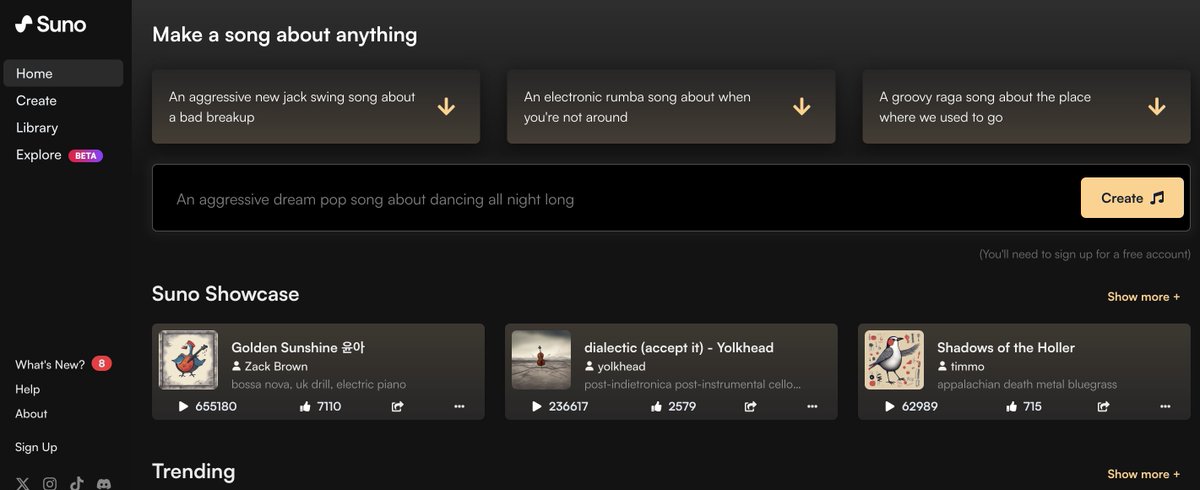Focus the song description input field
This screenshot has width=1200, height=490.
(x=616, y=198)
